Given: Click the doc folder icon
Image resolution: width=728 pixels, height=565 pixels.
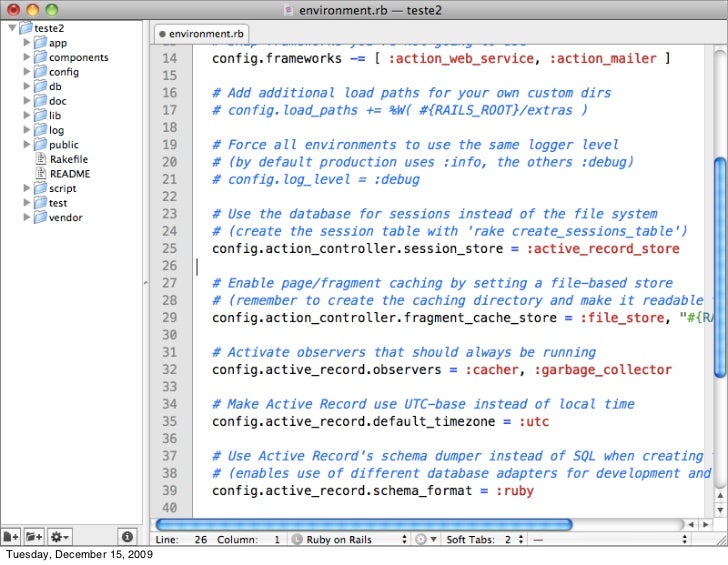Looking at the screenshot, I should click(40, 101).
